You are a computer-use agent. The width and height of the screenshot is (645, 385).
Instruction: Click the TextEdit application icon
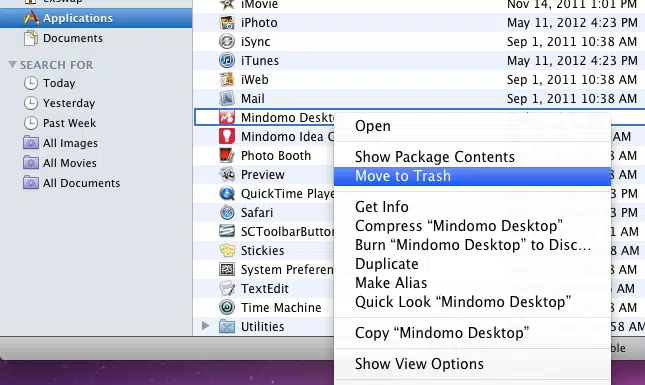tap(227, 288)
